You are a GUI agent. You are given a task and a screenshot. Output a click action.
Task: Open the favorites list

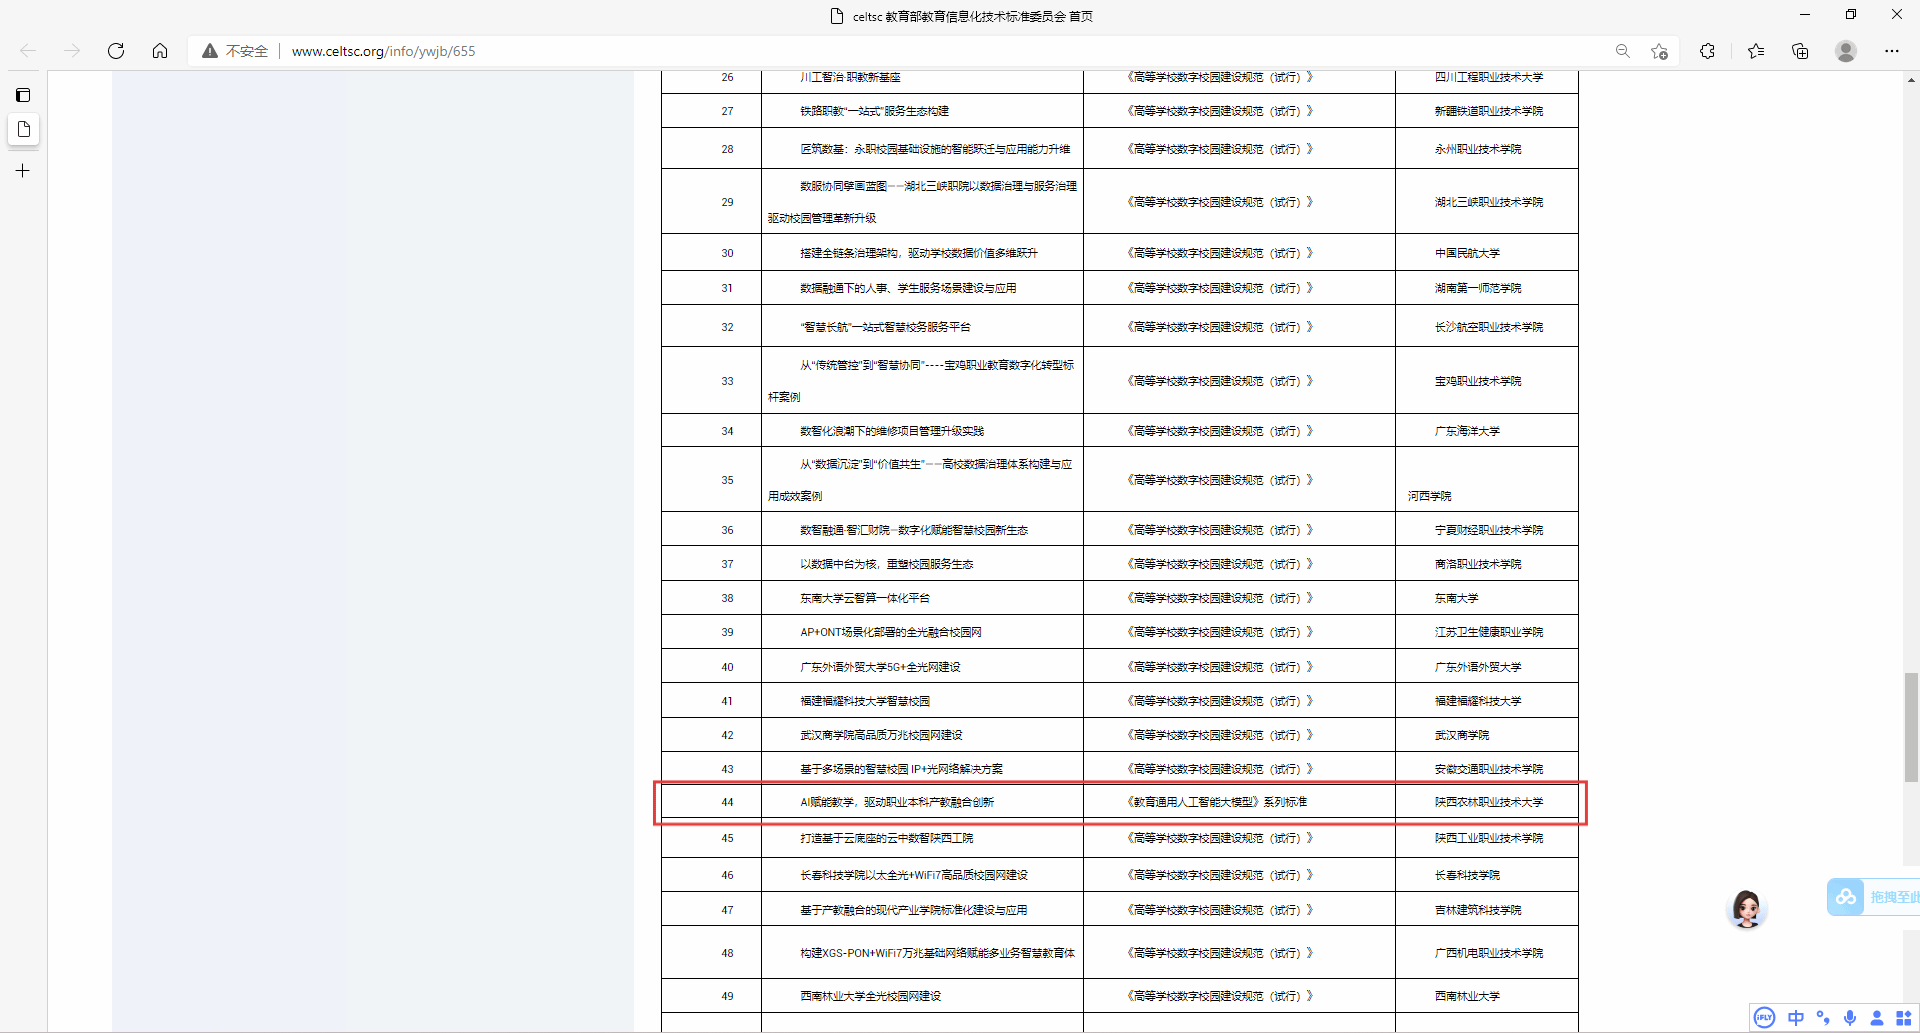pyautogui.click(x=1756, y=51)
